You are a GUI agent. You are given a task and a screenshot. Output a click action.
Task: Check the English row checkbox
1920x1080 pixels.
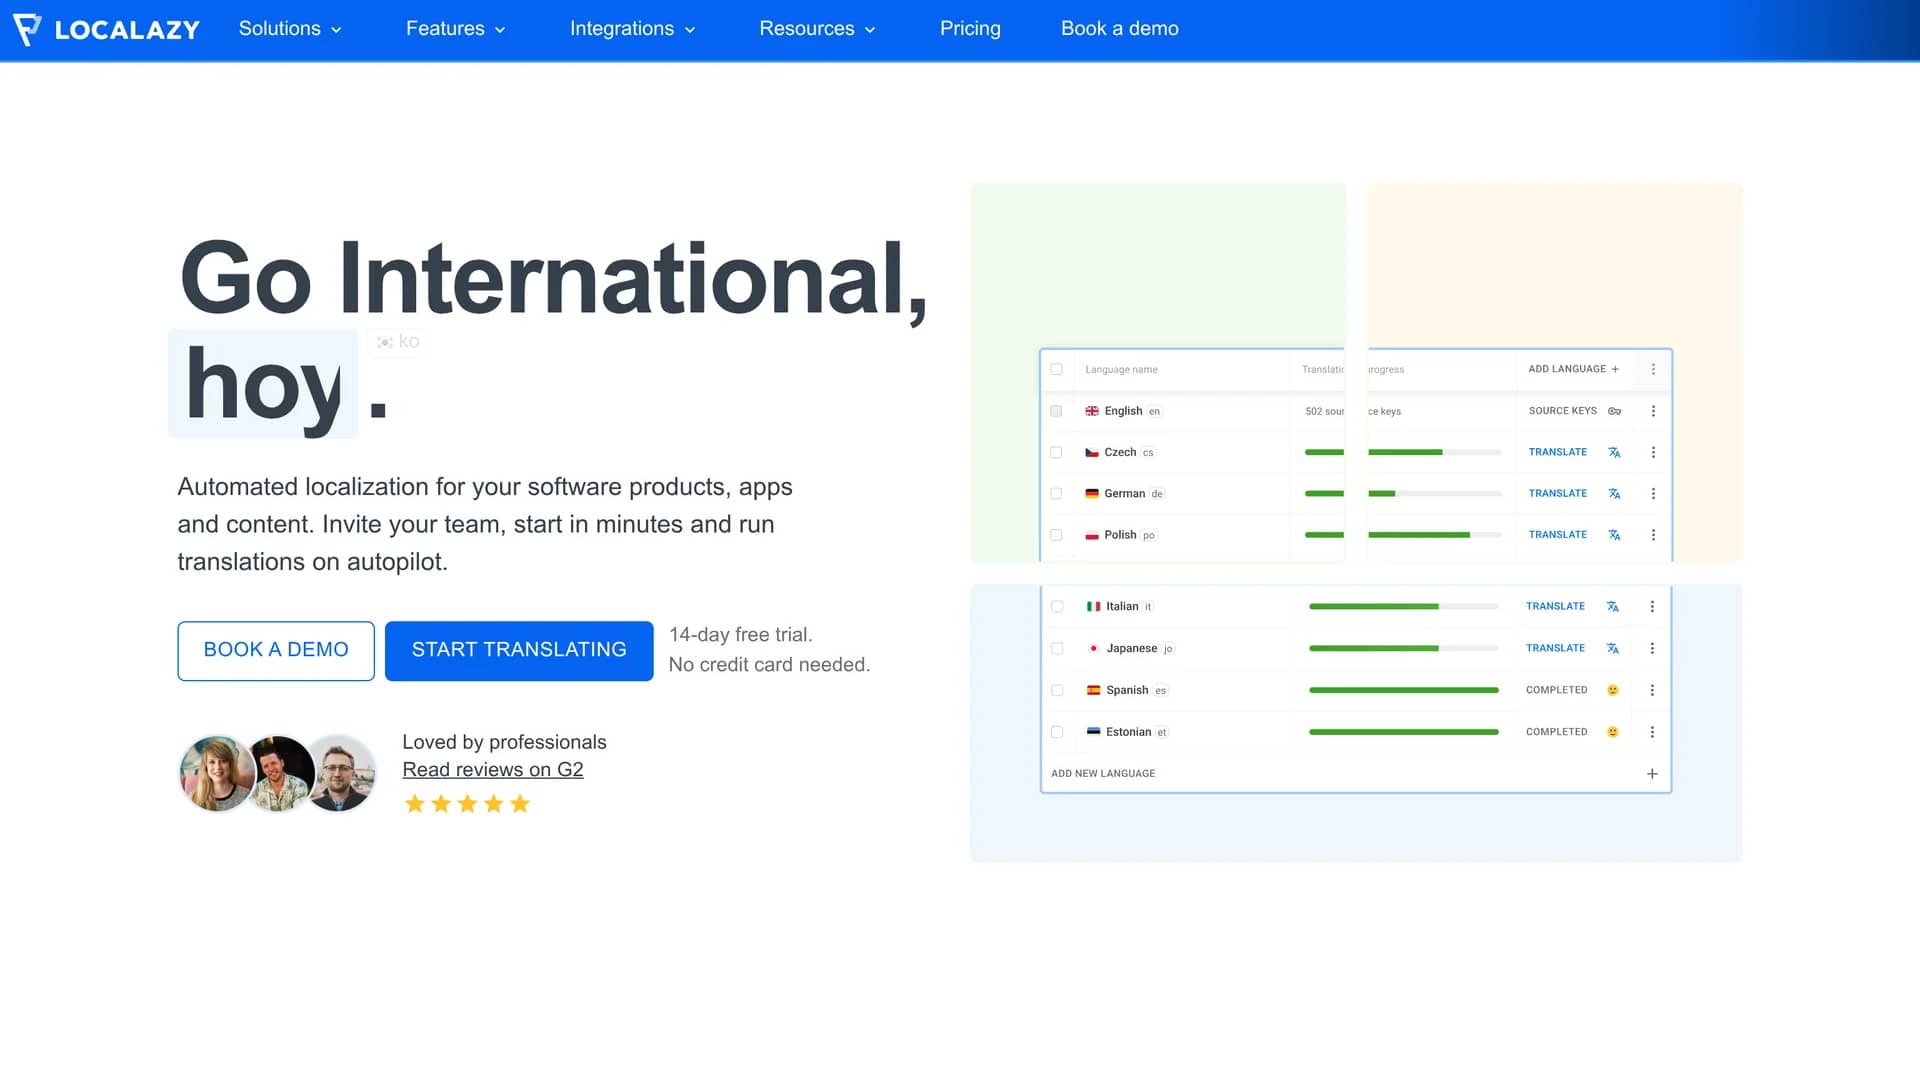point(1056,411)
